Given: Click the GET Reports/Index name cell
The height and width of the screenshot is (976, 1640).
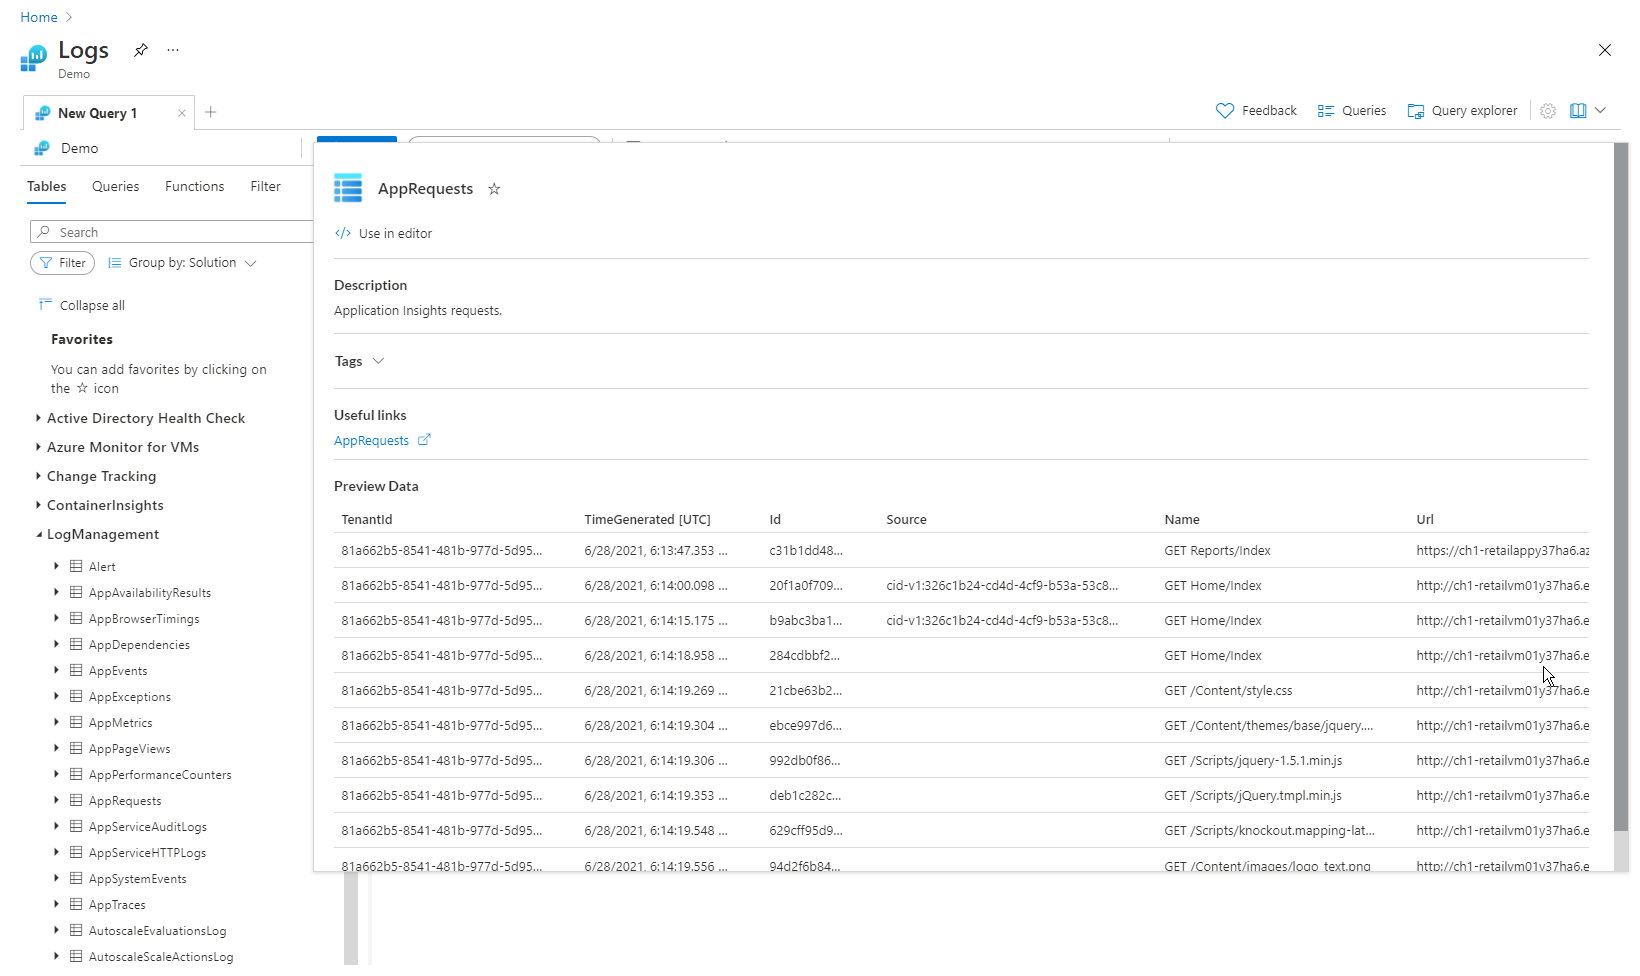Looking at the screenshot, I should 1217,551.
